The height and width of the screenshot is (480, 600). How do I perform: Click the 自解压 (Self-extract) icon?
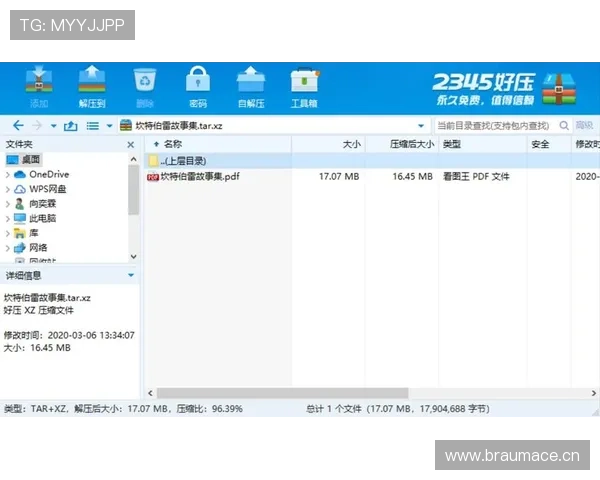point(251,87)
